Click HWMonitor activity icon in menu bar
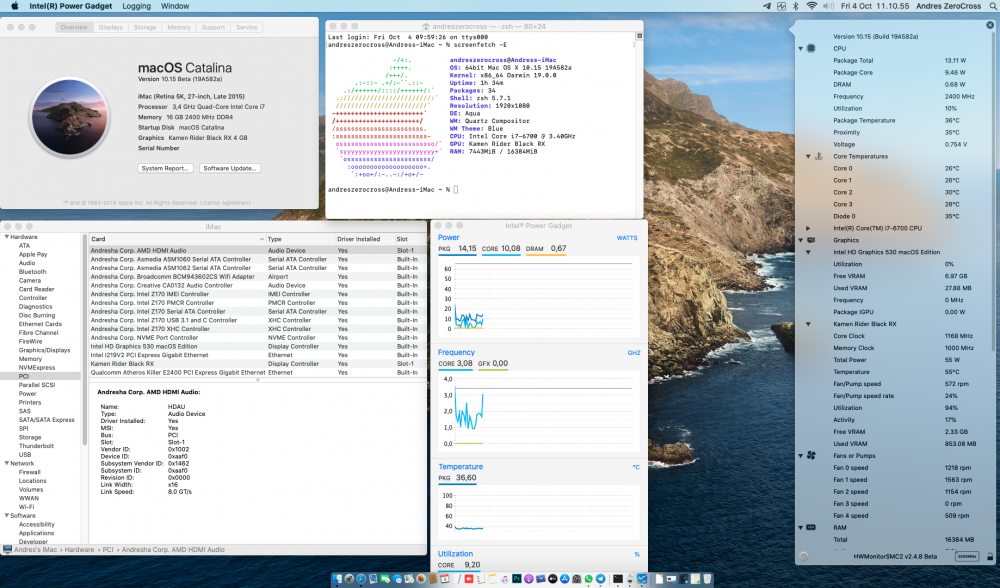The width and height of the screenshot is (1000, 588). pos(781,6)
